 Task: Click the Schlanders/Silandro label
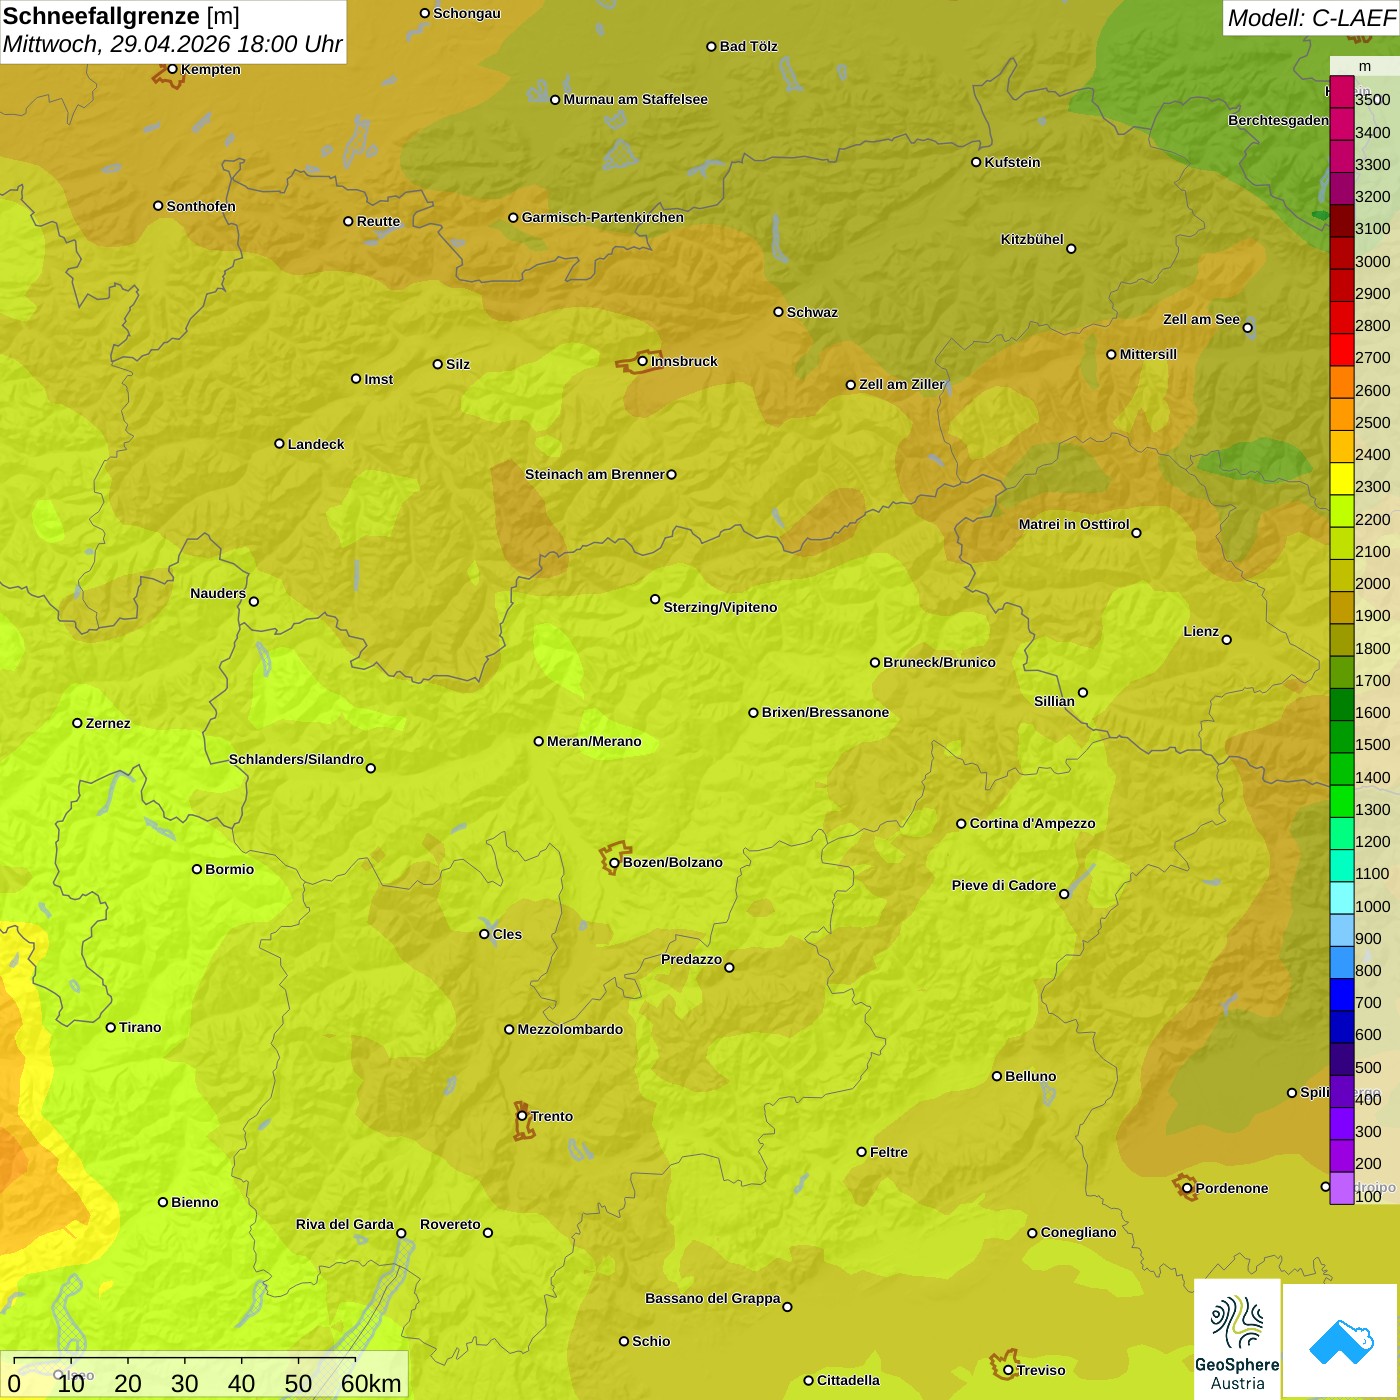pyautogui.click(x=296, y=759)
